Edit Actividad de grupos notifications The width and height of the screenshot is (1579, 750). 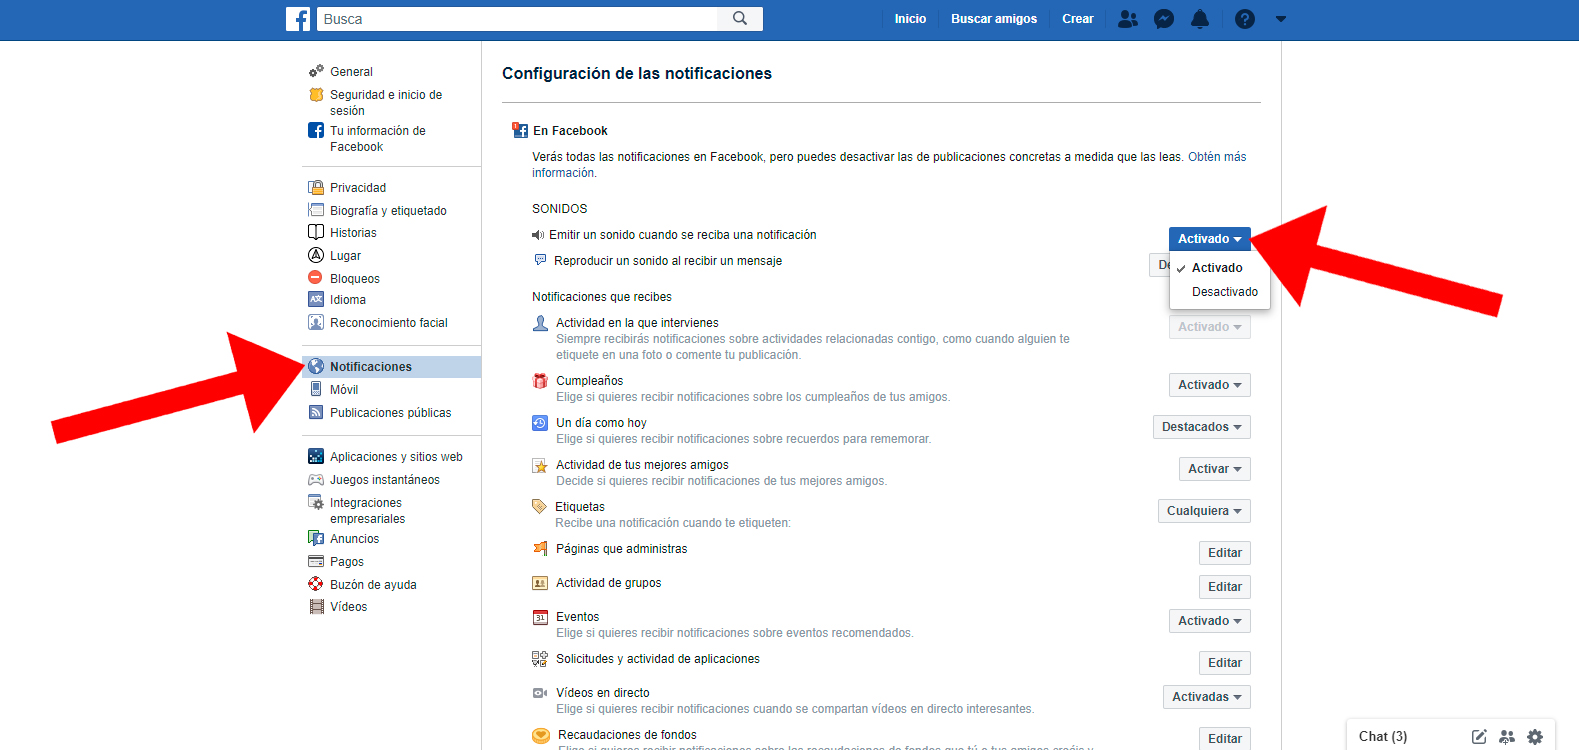coord(1225,587)
